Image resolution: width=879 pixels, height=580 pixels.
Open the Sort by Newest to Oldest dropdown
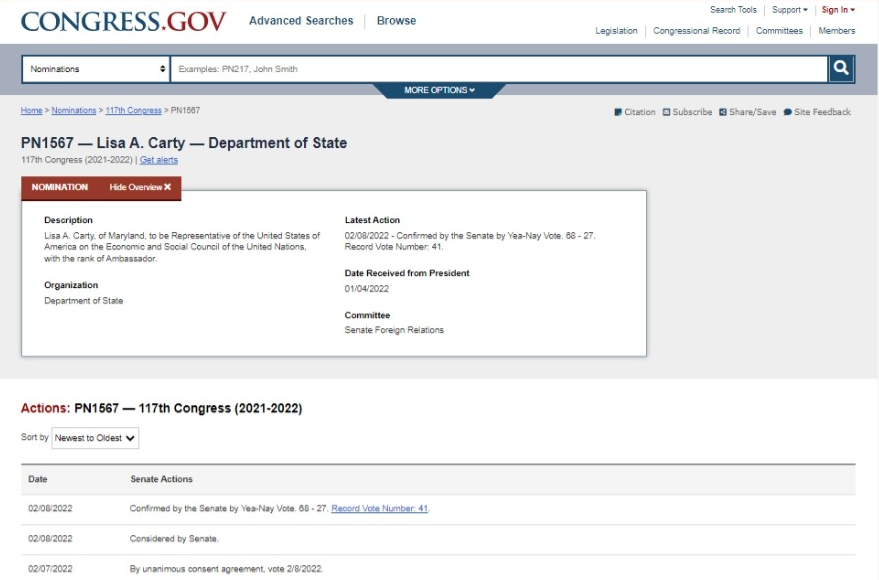pyautogui.click(x=95, y=438)
